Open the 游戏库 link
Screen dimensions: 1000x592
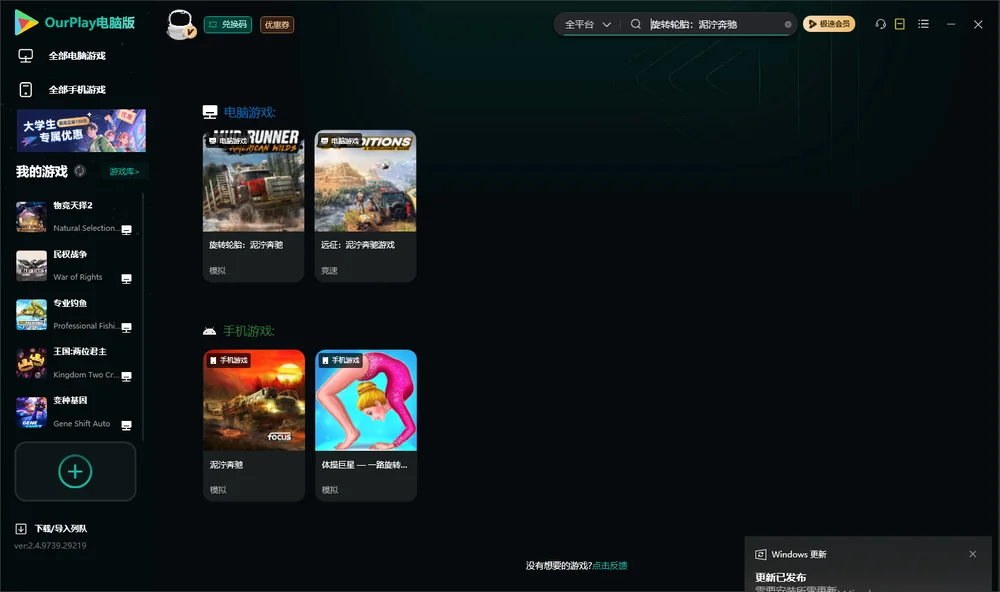click(124, 172)
